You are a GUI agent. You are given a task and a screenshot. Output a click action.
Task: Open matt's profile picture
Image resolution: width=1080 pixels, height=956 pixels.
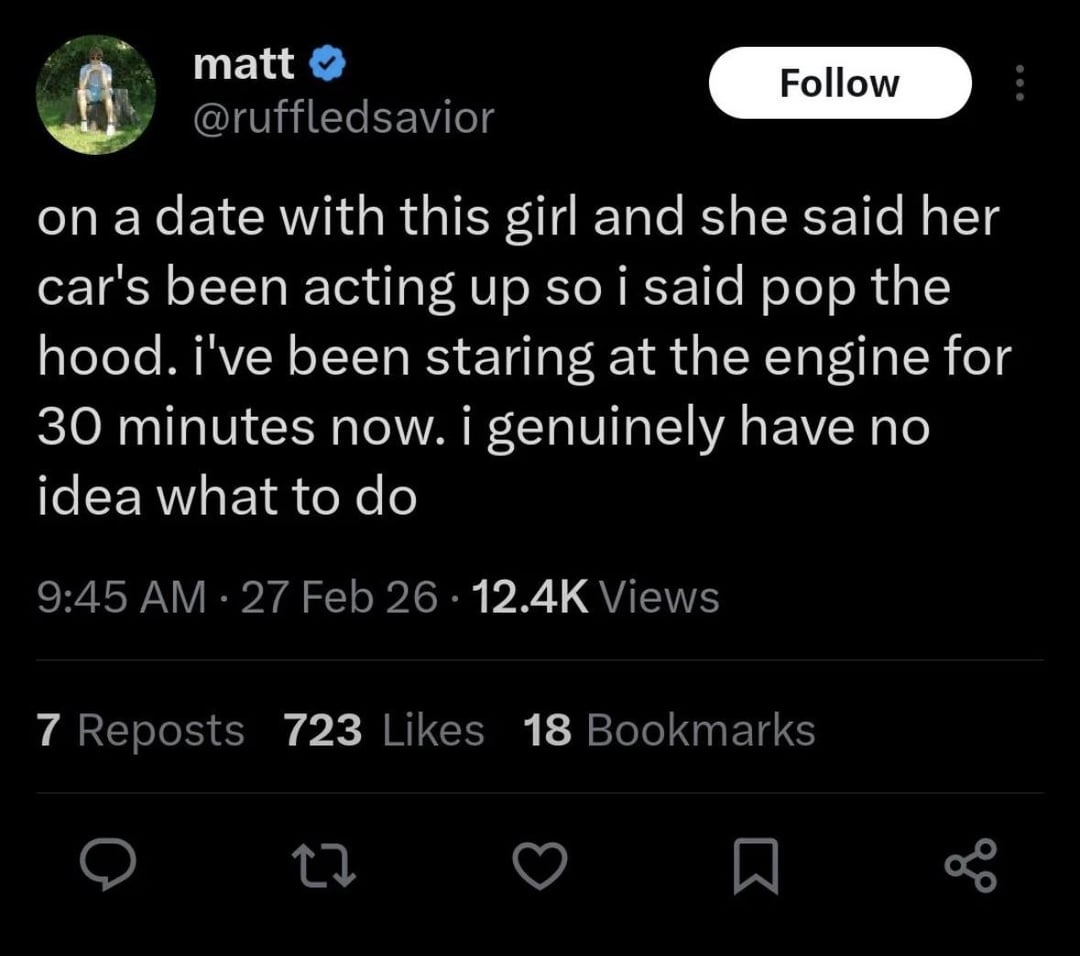pos(96,95)
